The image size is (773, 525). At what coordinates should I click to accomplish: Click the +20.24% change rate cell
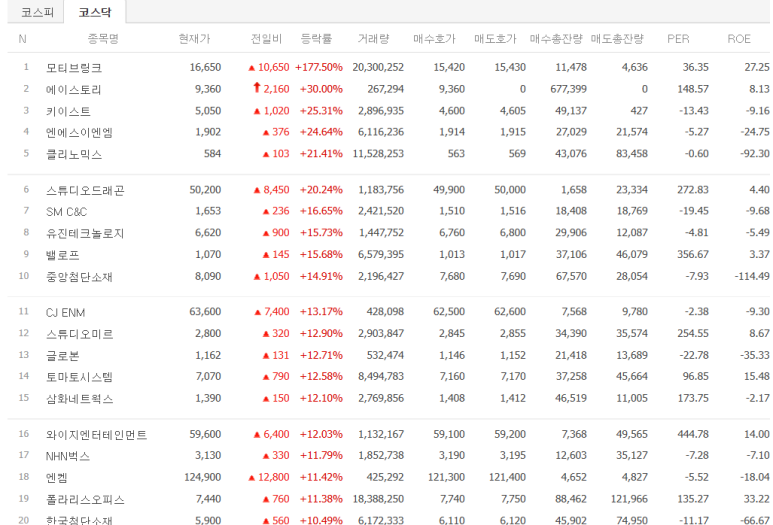click(x=321, y=190)
